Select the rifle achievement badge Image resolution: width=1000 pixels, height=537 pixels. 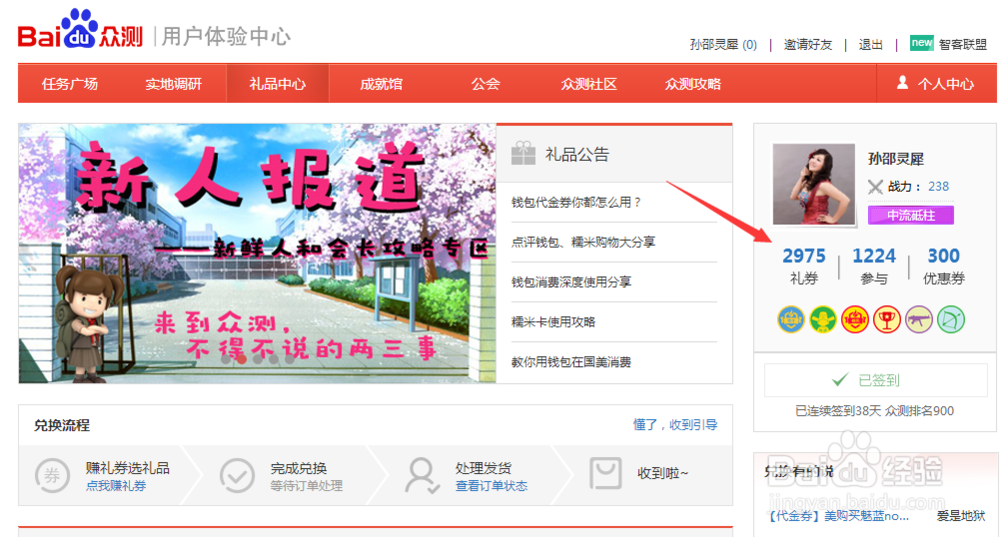[x=918, y=319]
